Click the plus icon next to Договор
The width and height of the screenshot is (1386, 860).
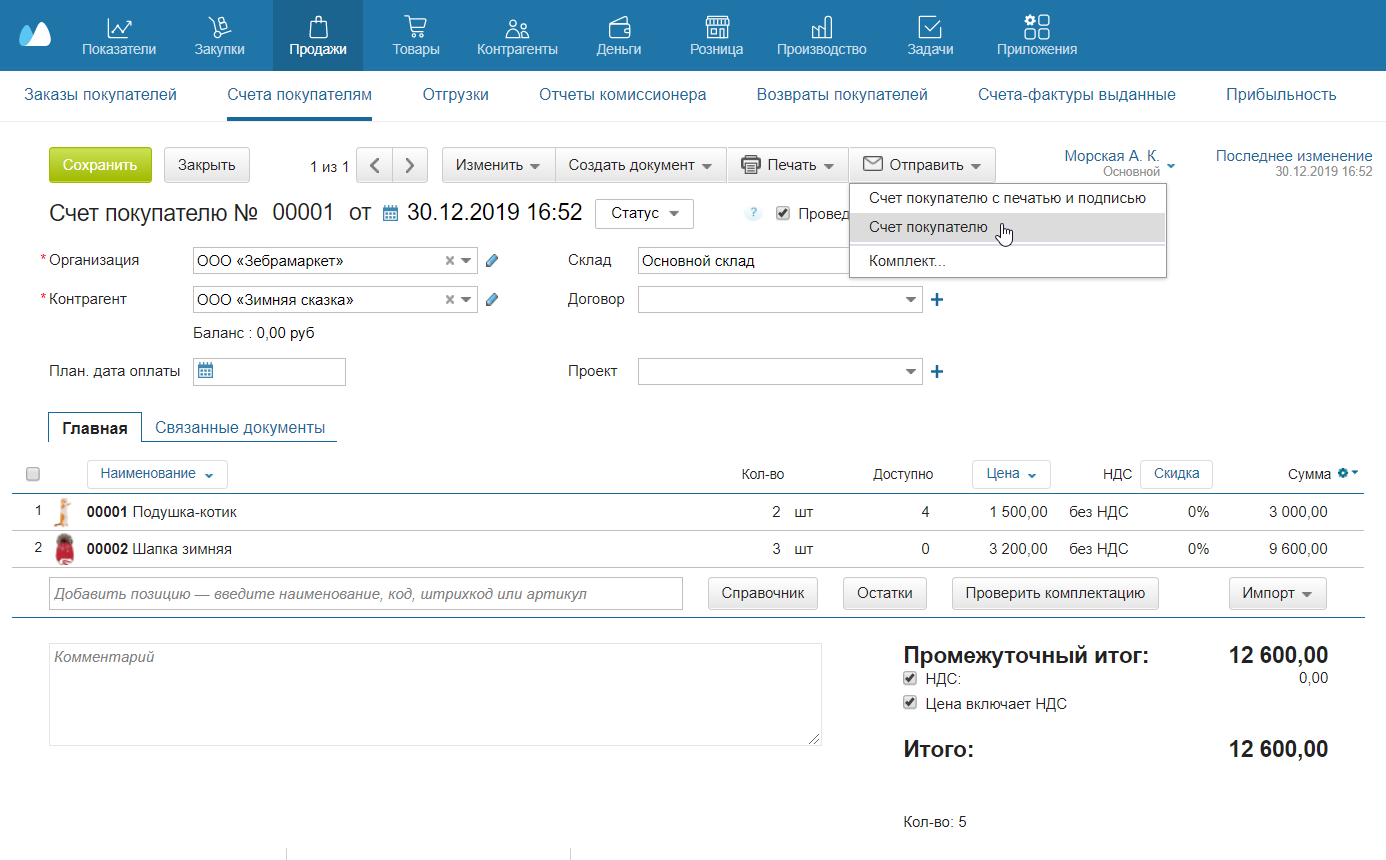(x=937, y=299)
